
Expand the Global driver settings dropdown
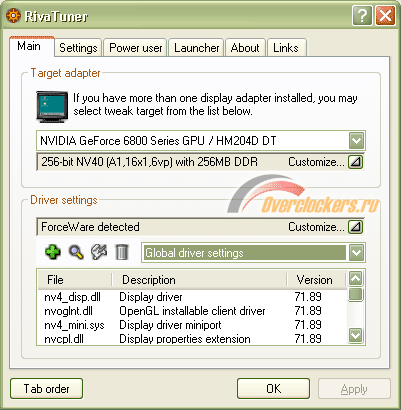[356, 253]
